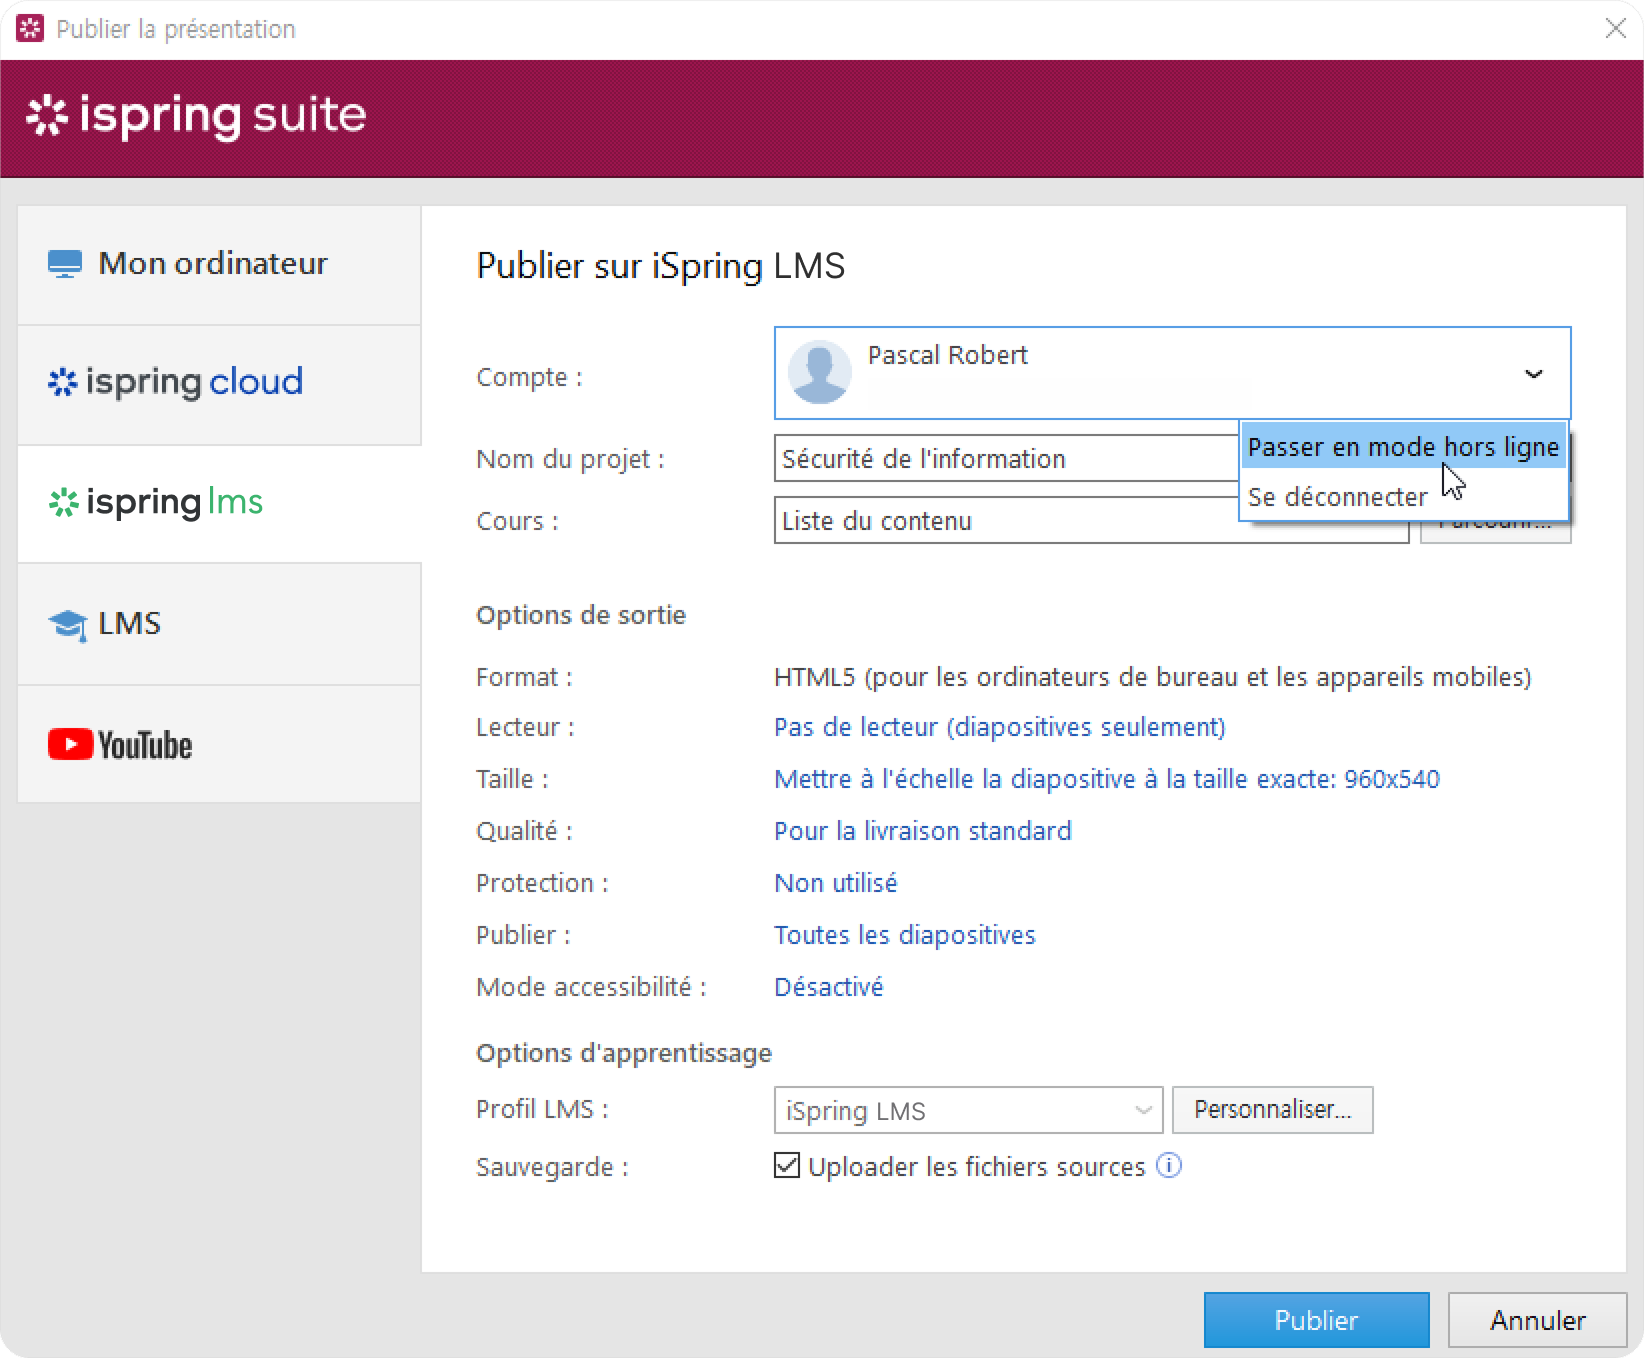Choose Passer en mode hors ligne
This screenshot has height=1358, width=1644.
(x=1402, y=447)
